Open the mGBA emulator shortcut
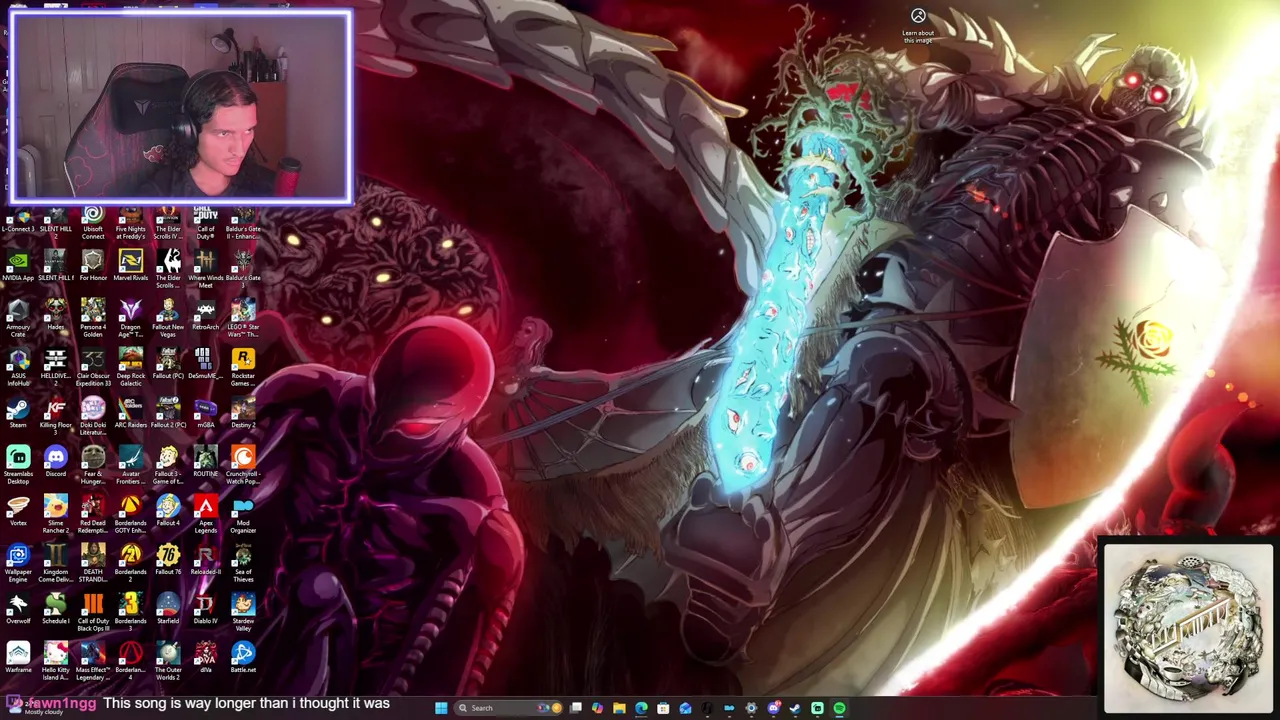The width and height of the screenshot is (1280, 720). (205, 413)
